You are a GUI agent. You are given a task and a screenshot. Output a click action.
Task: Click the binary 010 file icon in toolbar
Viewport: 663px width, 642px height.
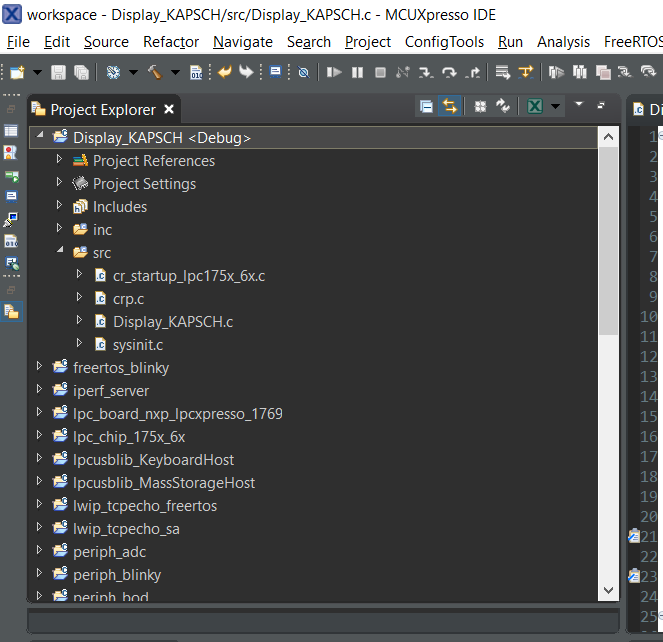196,73
